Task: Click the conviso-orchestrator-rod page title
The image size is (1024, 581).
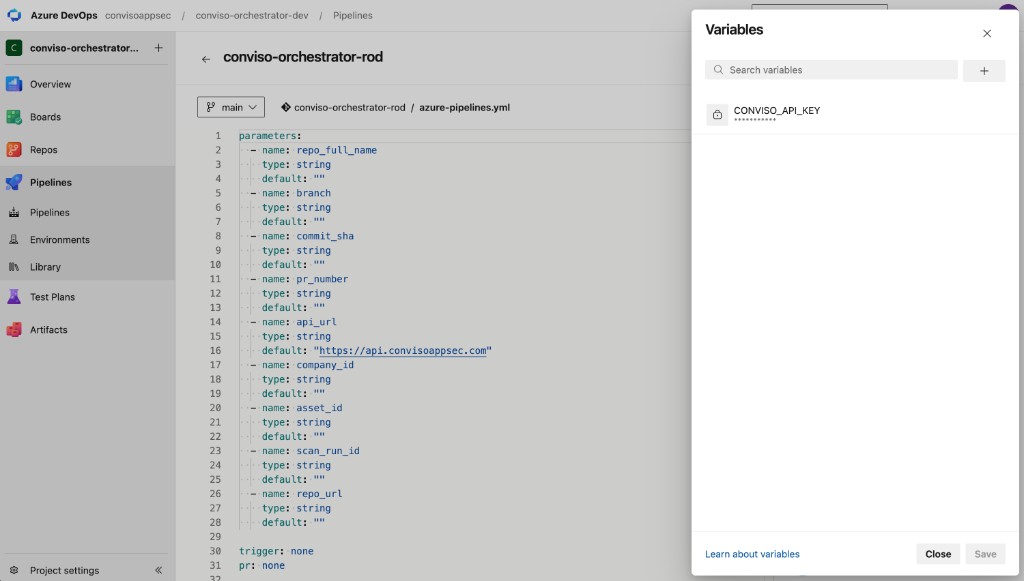Action: pos(303,57)
